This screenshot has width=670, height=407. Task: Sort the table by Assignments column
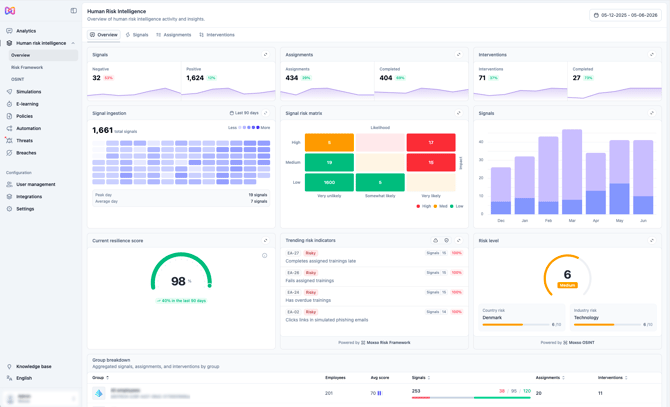coord(550,378)
